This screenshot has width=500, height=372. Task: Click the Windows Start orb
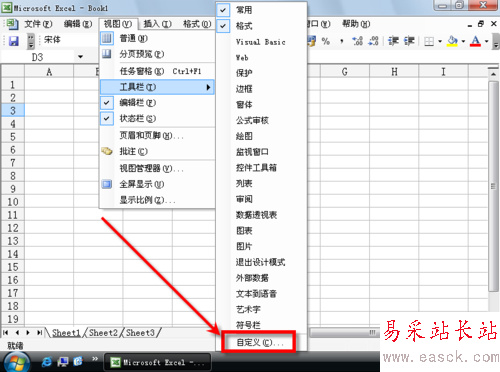click(x=16, y=362)
